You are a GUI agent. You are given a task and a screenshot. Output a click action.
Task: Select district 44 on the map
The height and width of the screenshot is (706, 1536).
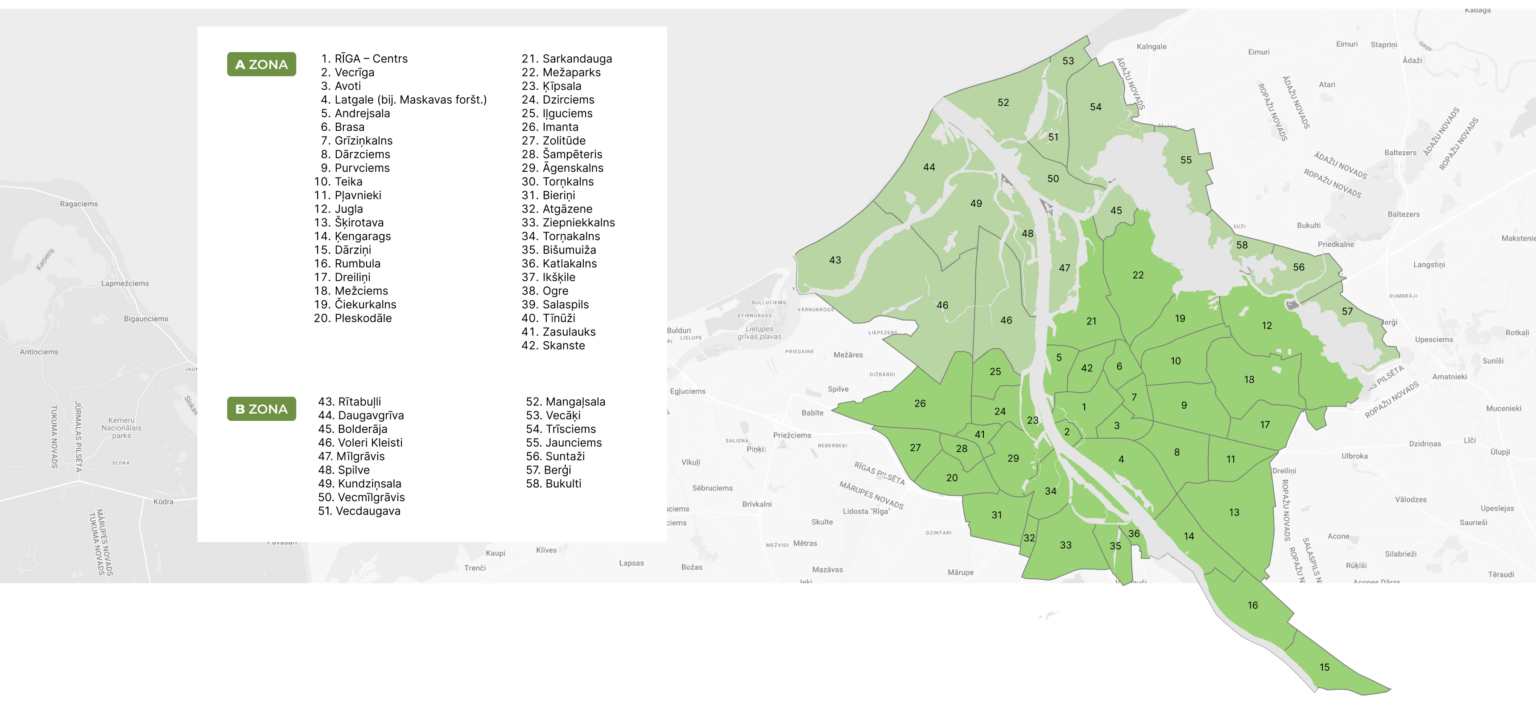[x=929, y=167]
